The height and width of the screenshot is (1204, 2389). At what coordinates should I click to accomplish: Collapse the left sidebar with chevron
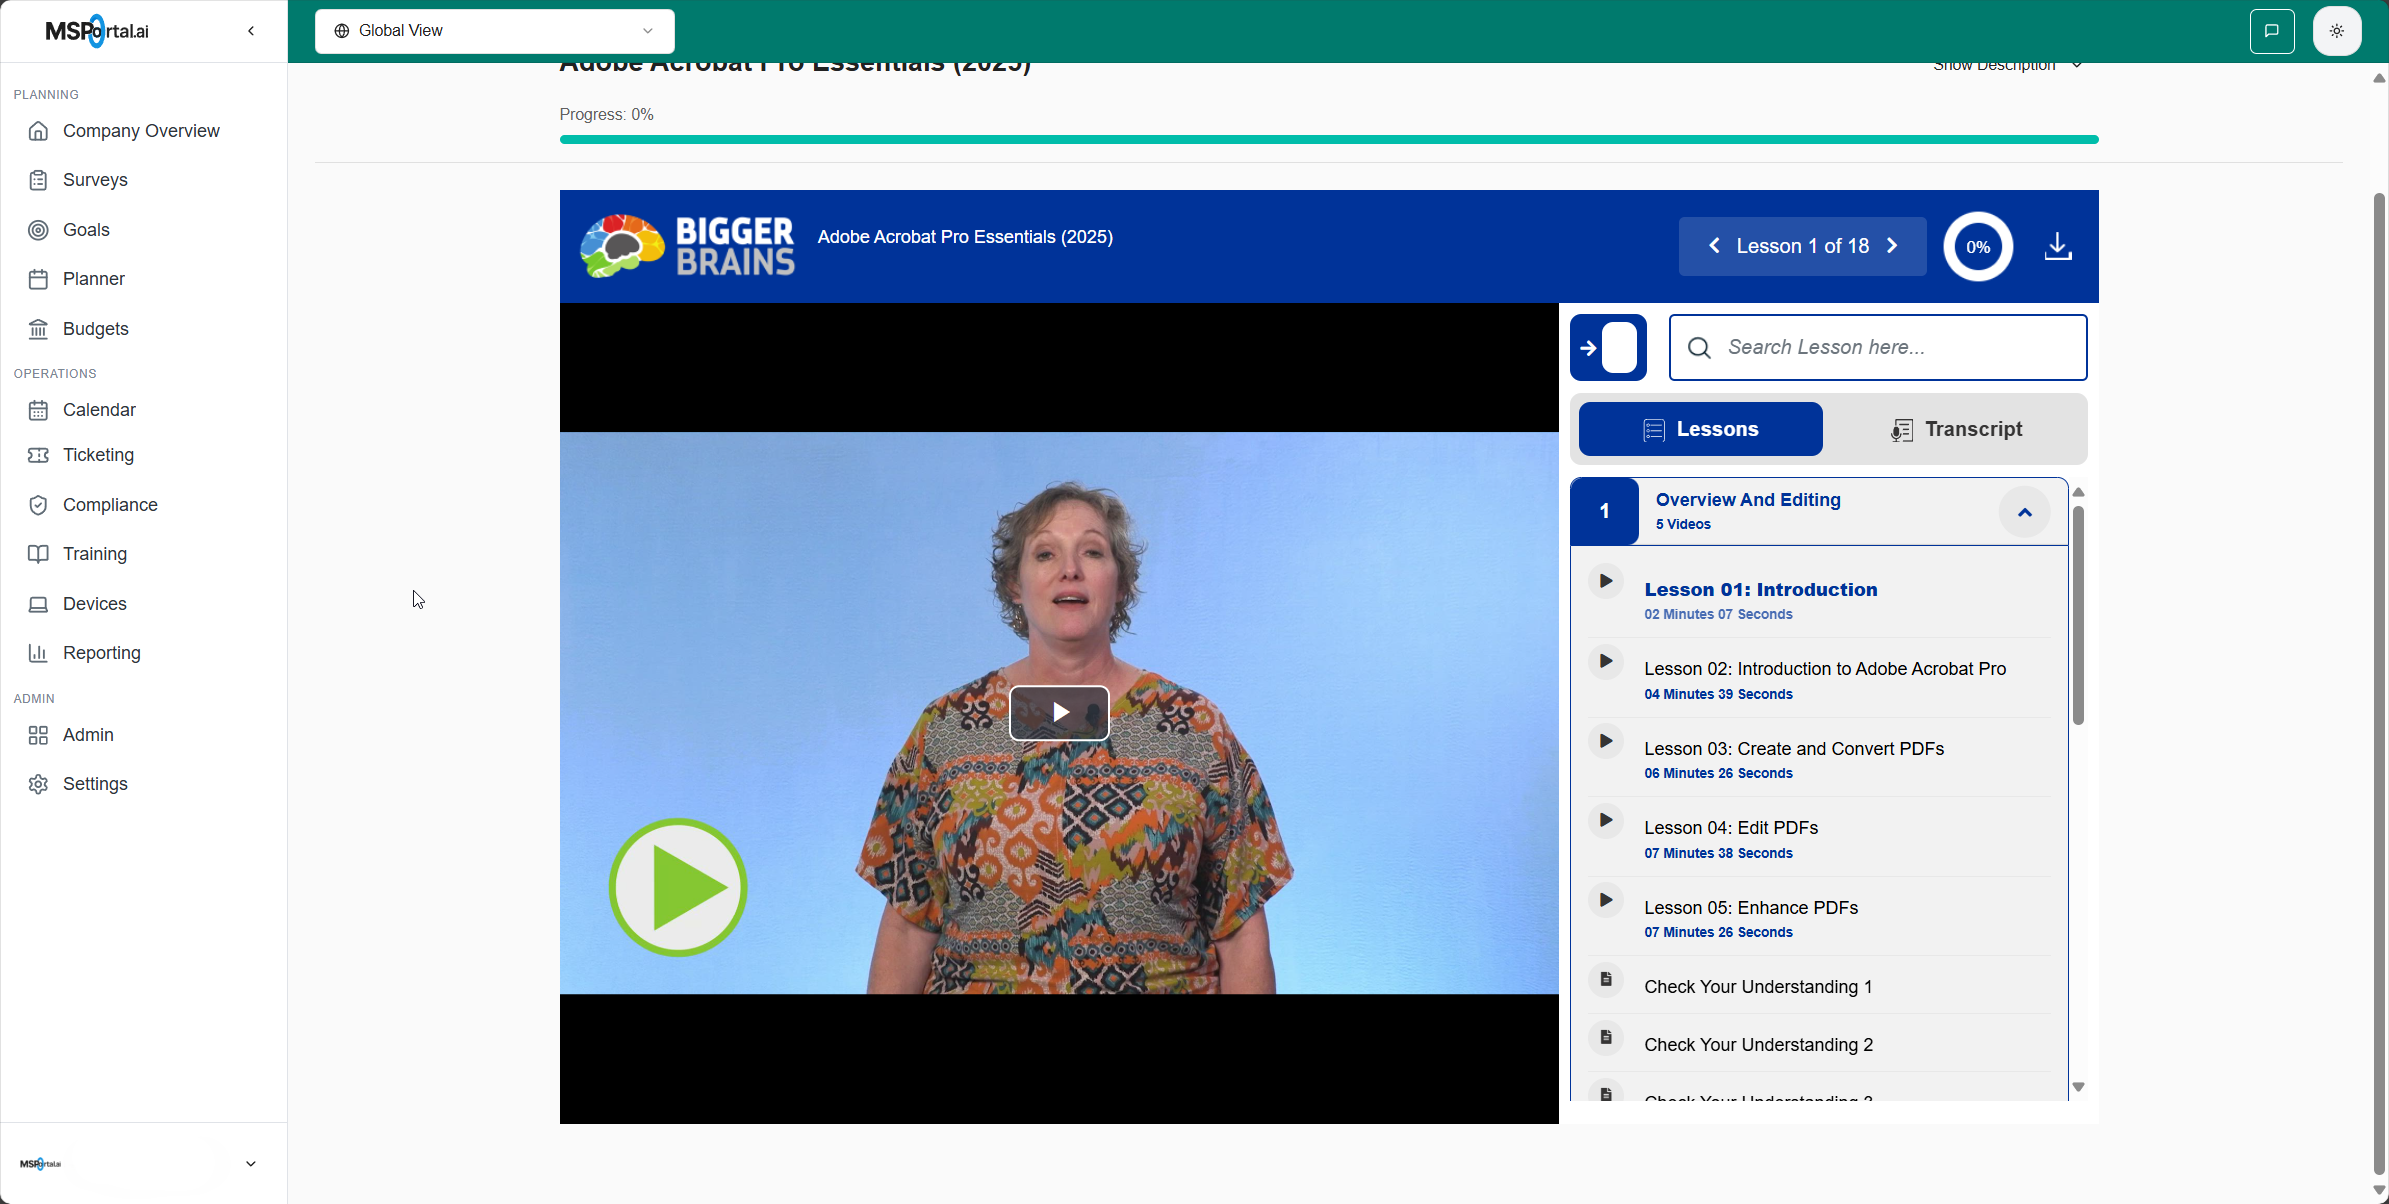[x=251, y=31]
